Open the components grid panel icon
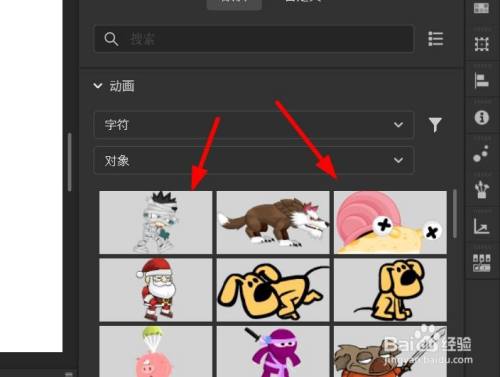 [x=482, y=263]
